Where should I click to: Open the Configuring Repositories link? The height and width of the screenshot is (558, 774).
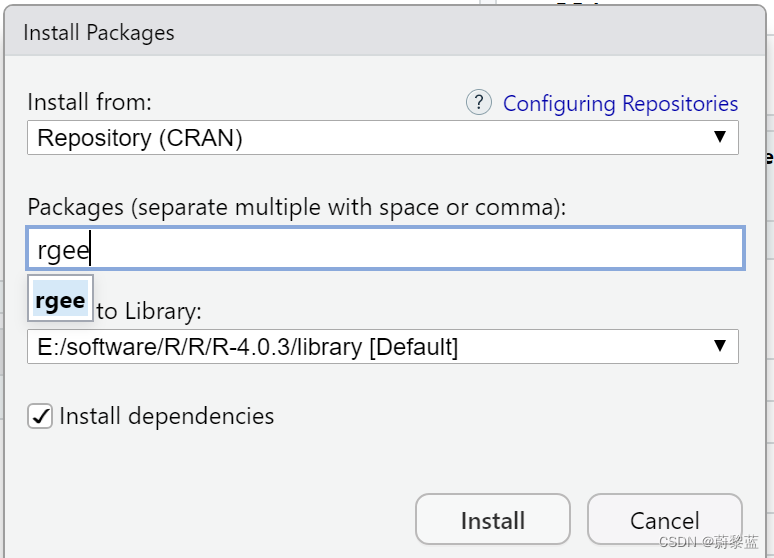pyautogui.click(x=620, y=104)
